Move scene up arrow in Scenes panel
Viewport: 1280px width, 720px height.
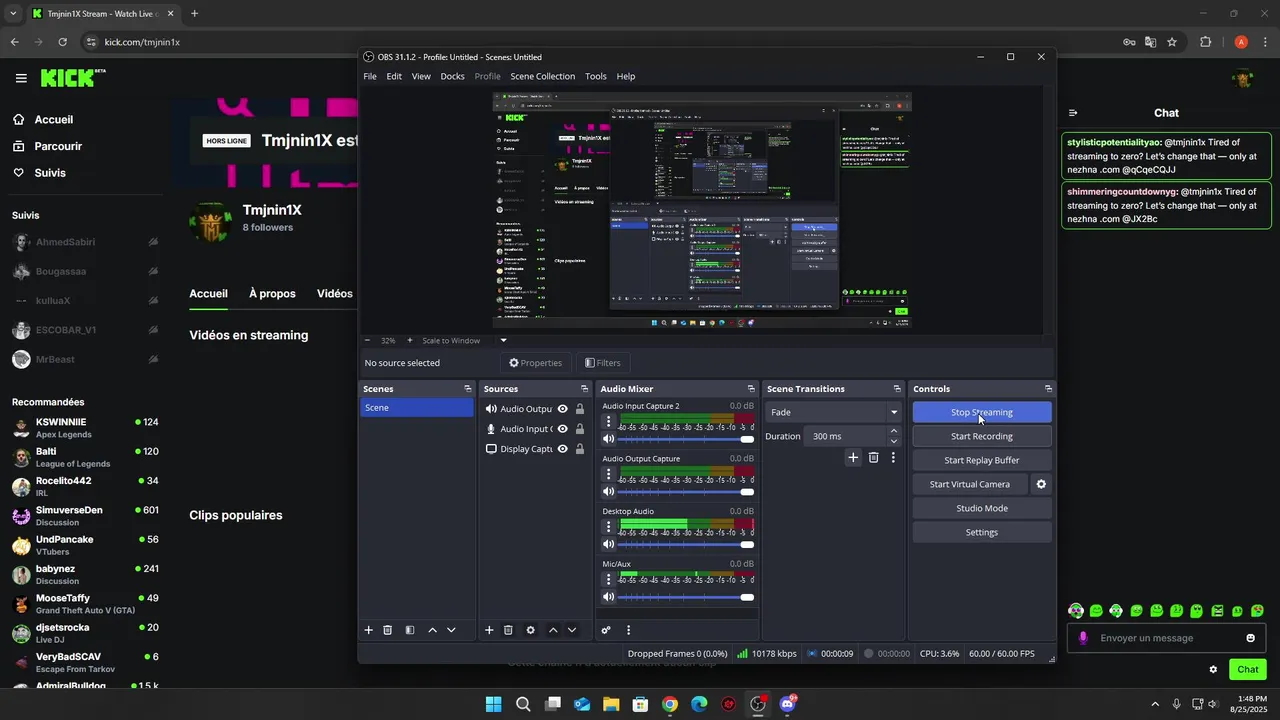(432, 630)
